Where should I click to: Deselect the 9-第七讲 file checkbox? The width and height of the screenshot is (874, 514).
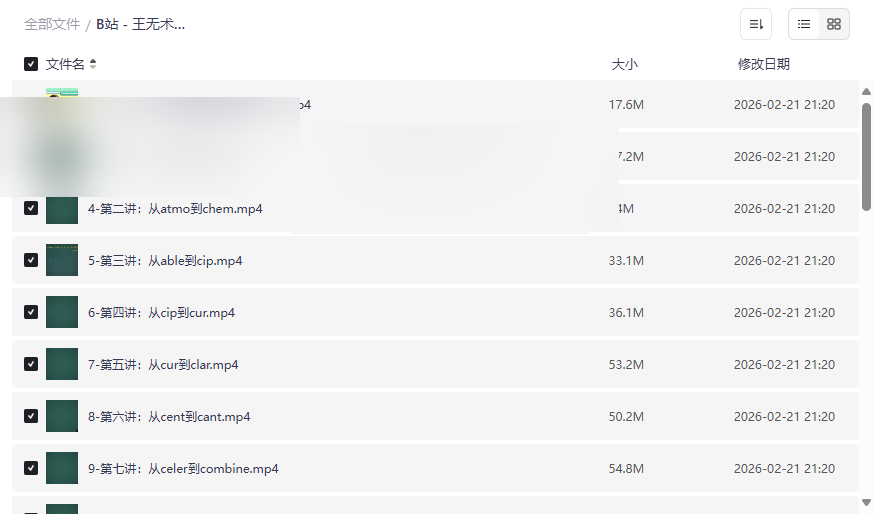[31, 469]
